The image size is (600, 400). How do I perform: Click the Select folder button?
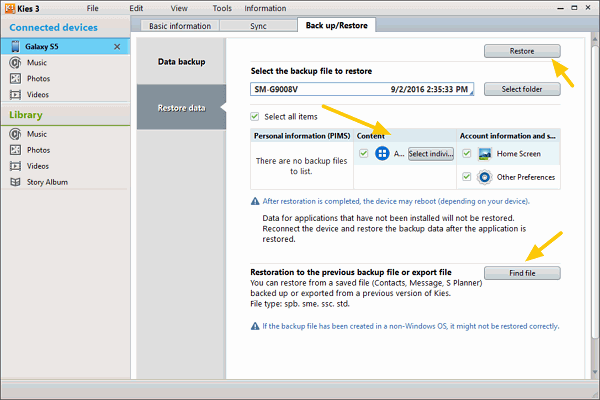(x=522, y=89)
